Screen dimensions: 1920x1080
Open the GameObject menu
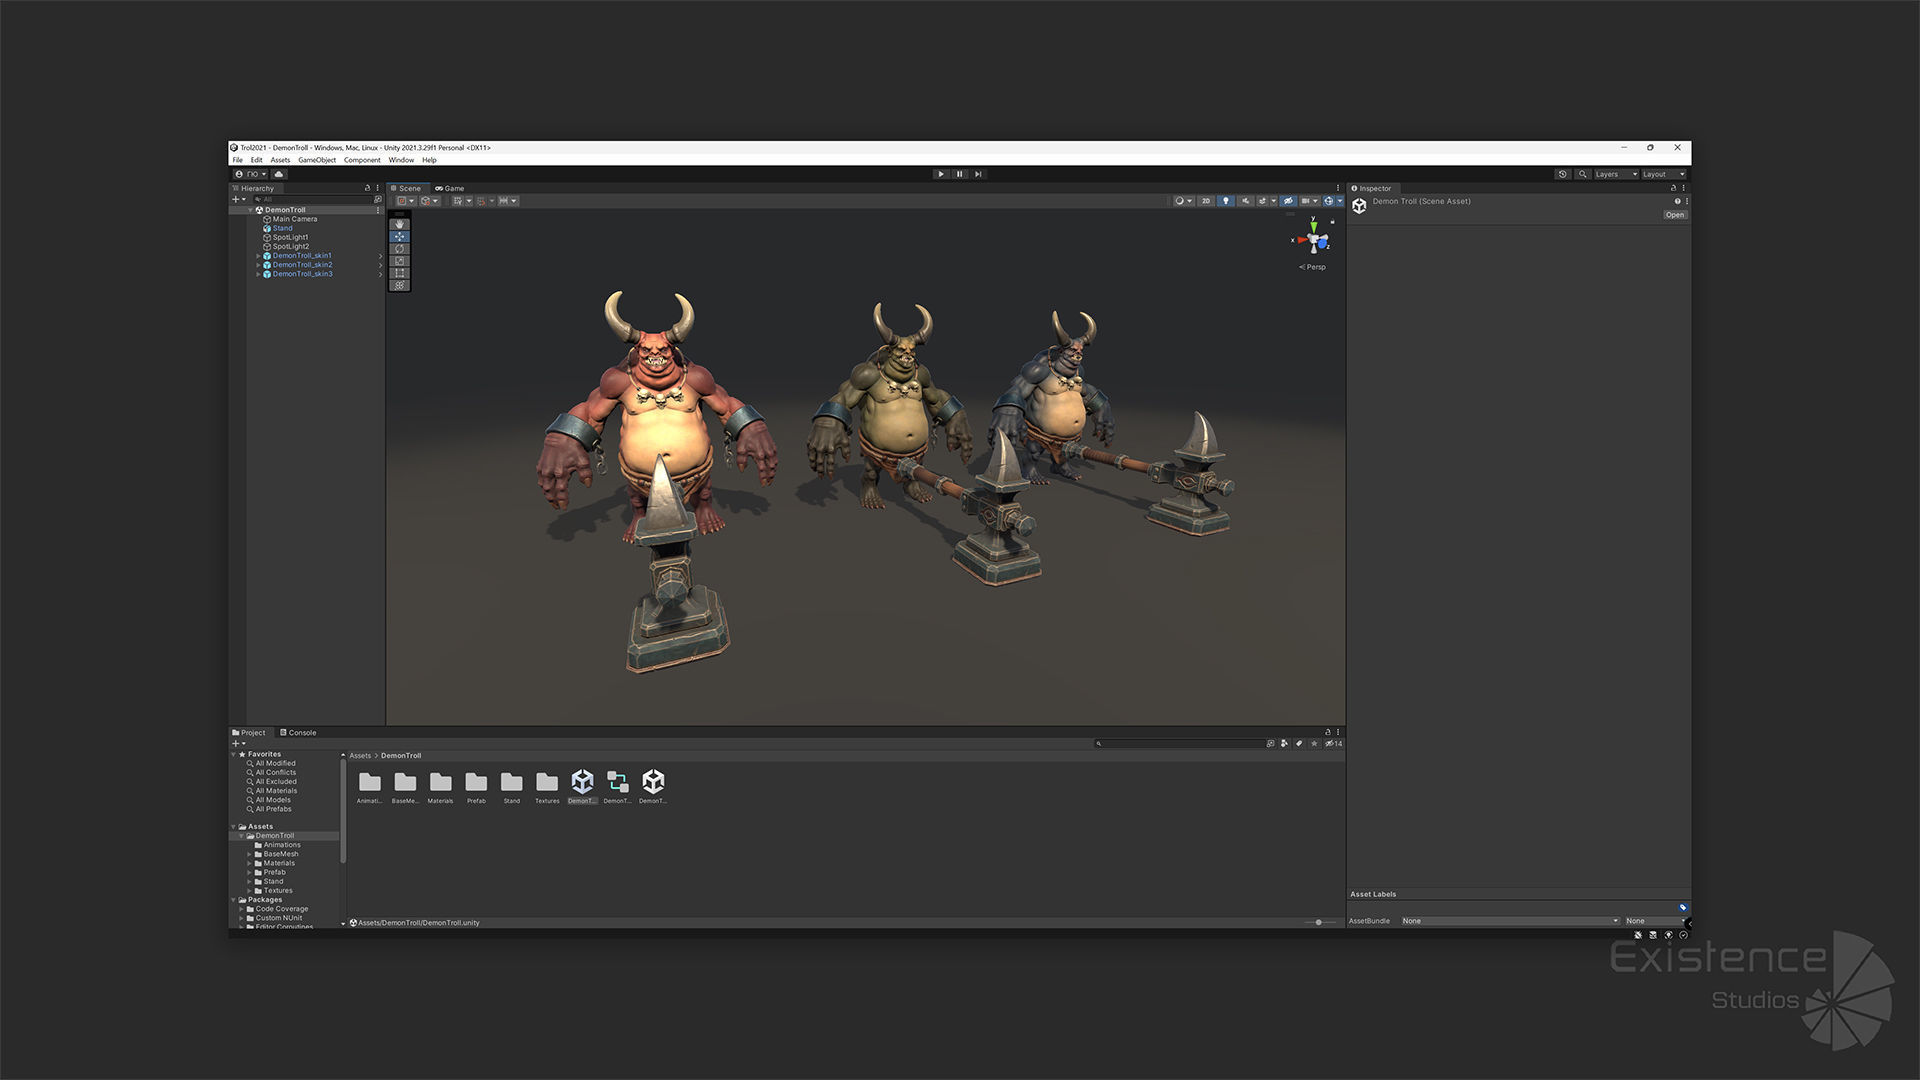[x=317, y=160]
